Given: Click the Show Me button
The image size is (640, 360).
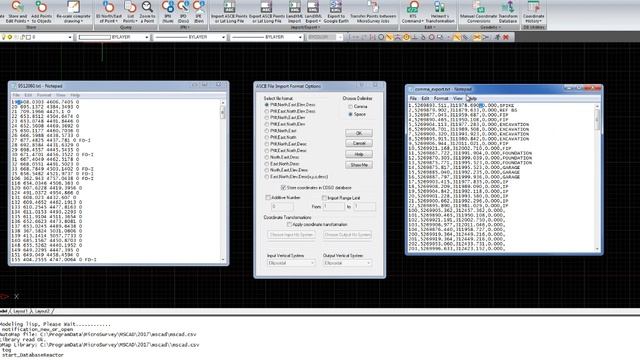Looking at the screenshot, I should 359,165.
